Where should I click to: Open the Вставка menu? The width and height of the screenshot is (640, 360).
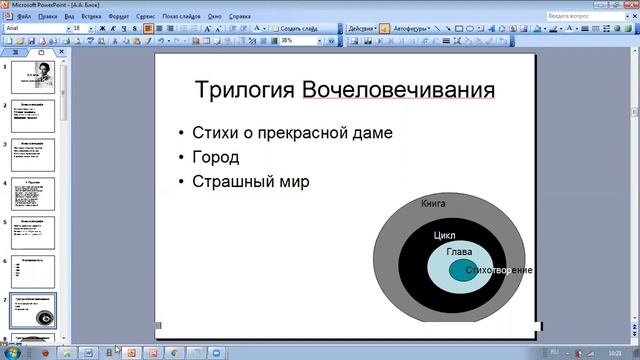click(x=91, y=16)
